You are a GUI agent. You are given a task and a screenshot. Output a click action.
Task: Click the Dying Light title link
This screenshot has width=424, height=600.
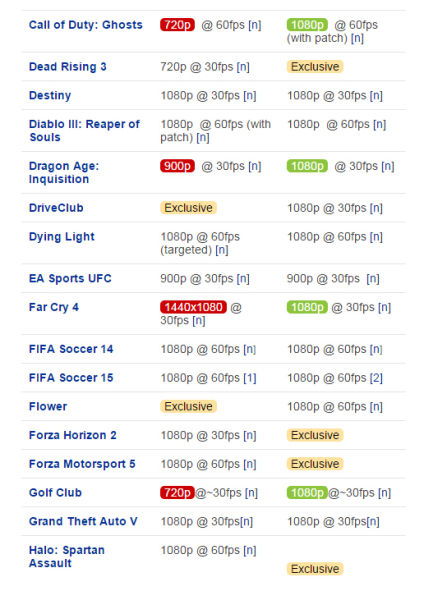point(62,236)
